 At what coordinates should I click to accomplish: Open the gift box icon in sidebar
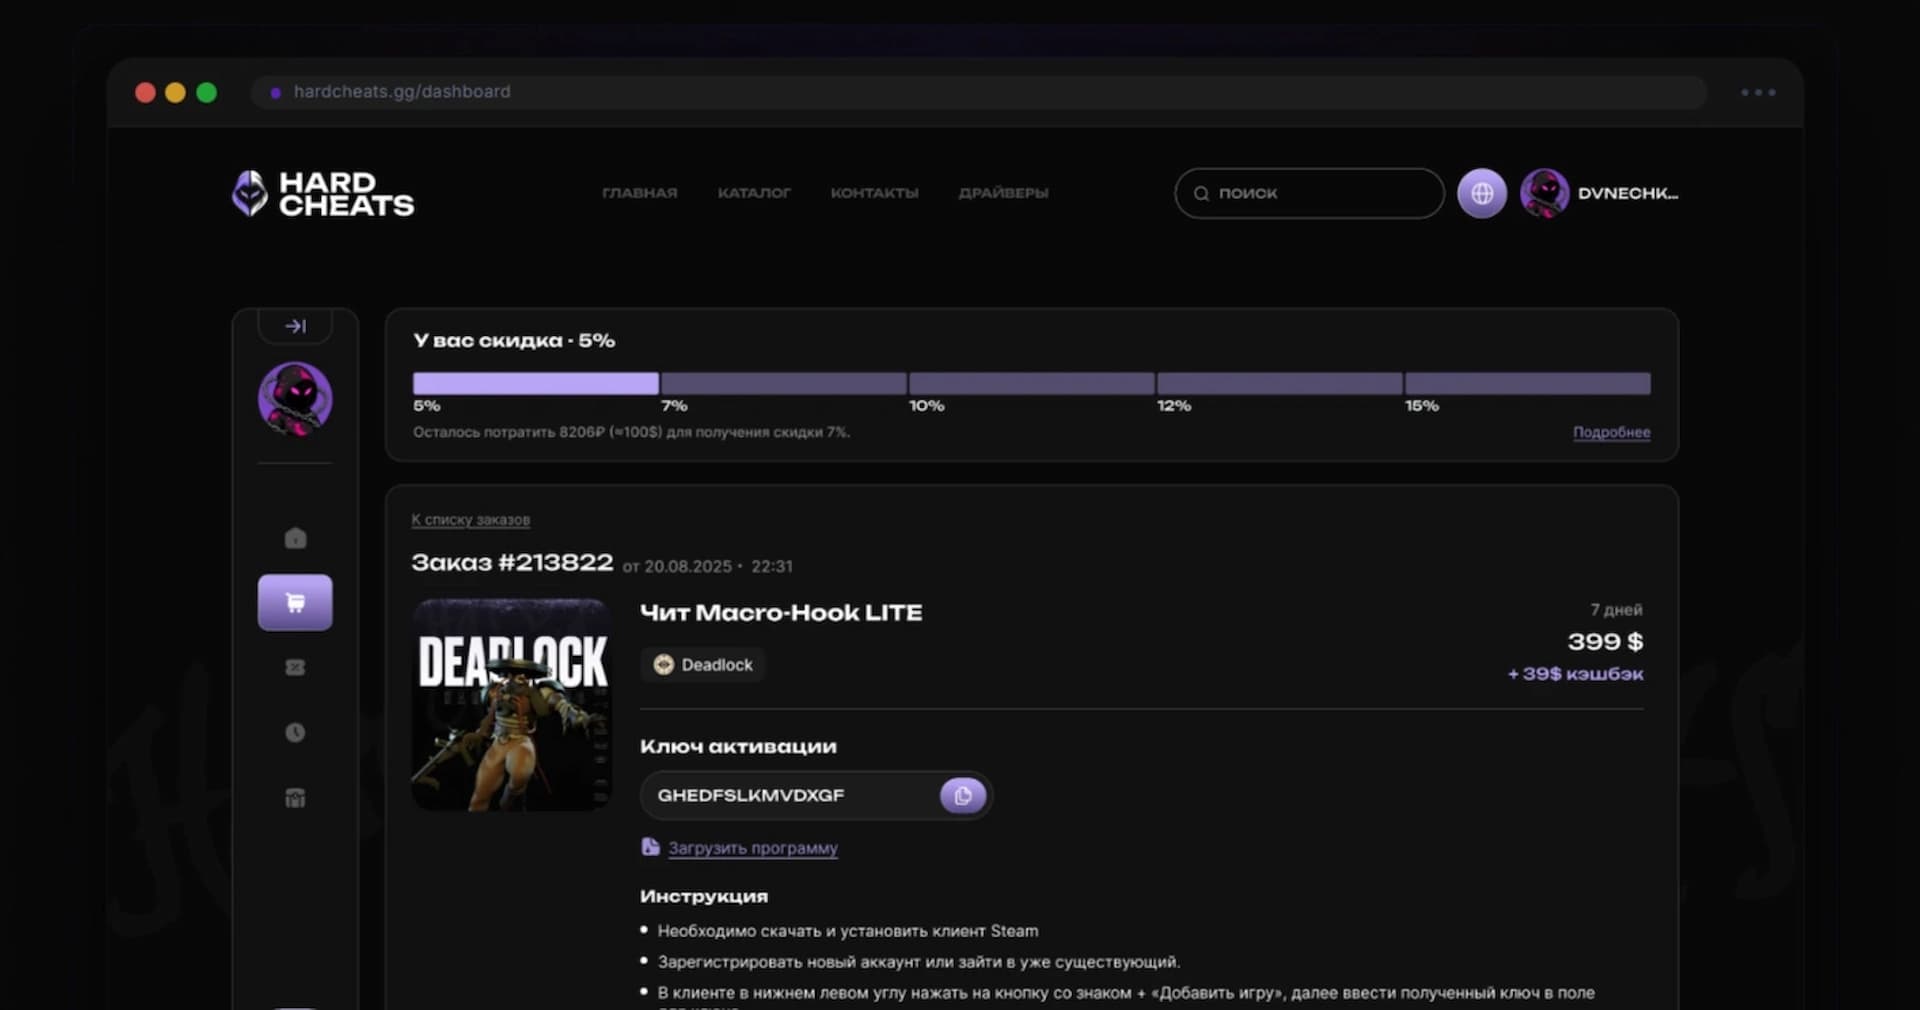[x=295, y=797]
